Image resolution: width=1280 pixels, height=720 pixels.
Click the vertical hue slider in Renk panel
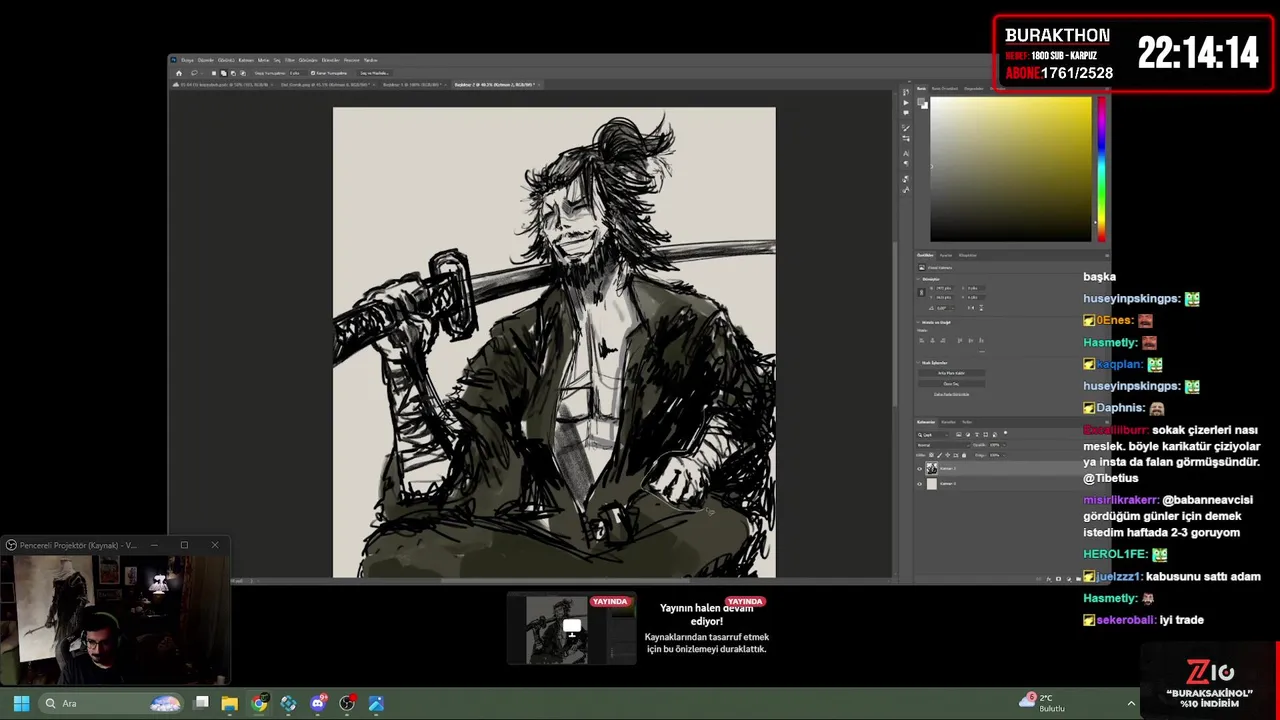point(1101,169)
